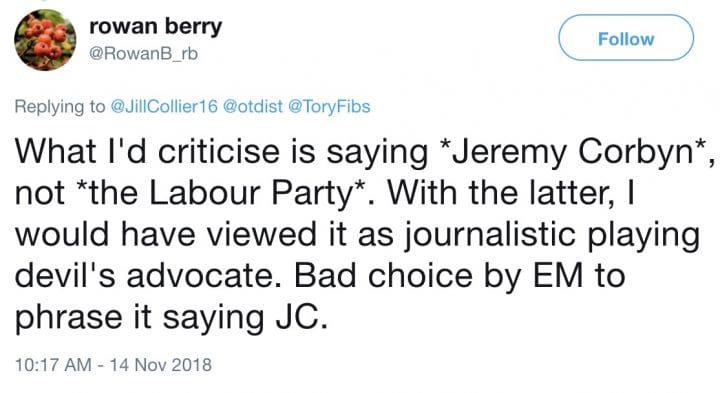
Task: Select the phrase 'devil's advocate'
Action: 145,275
